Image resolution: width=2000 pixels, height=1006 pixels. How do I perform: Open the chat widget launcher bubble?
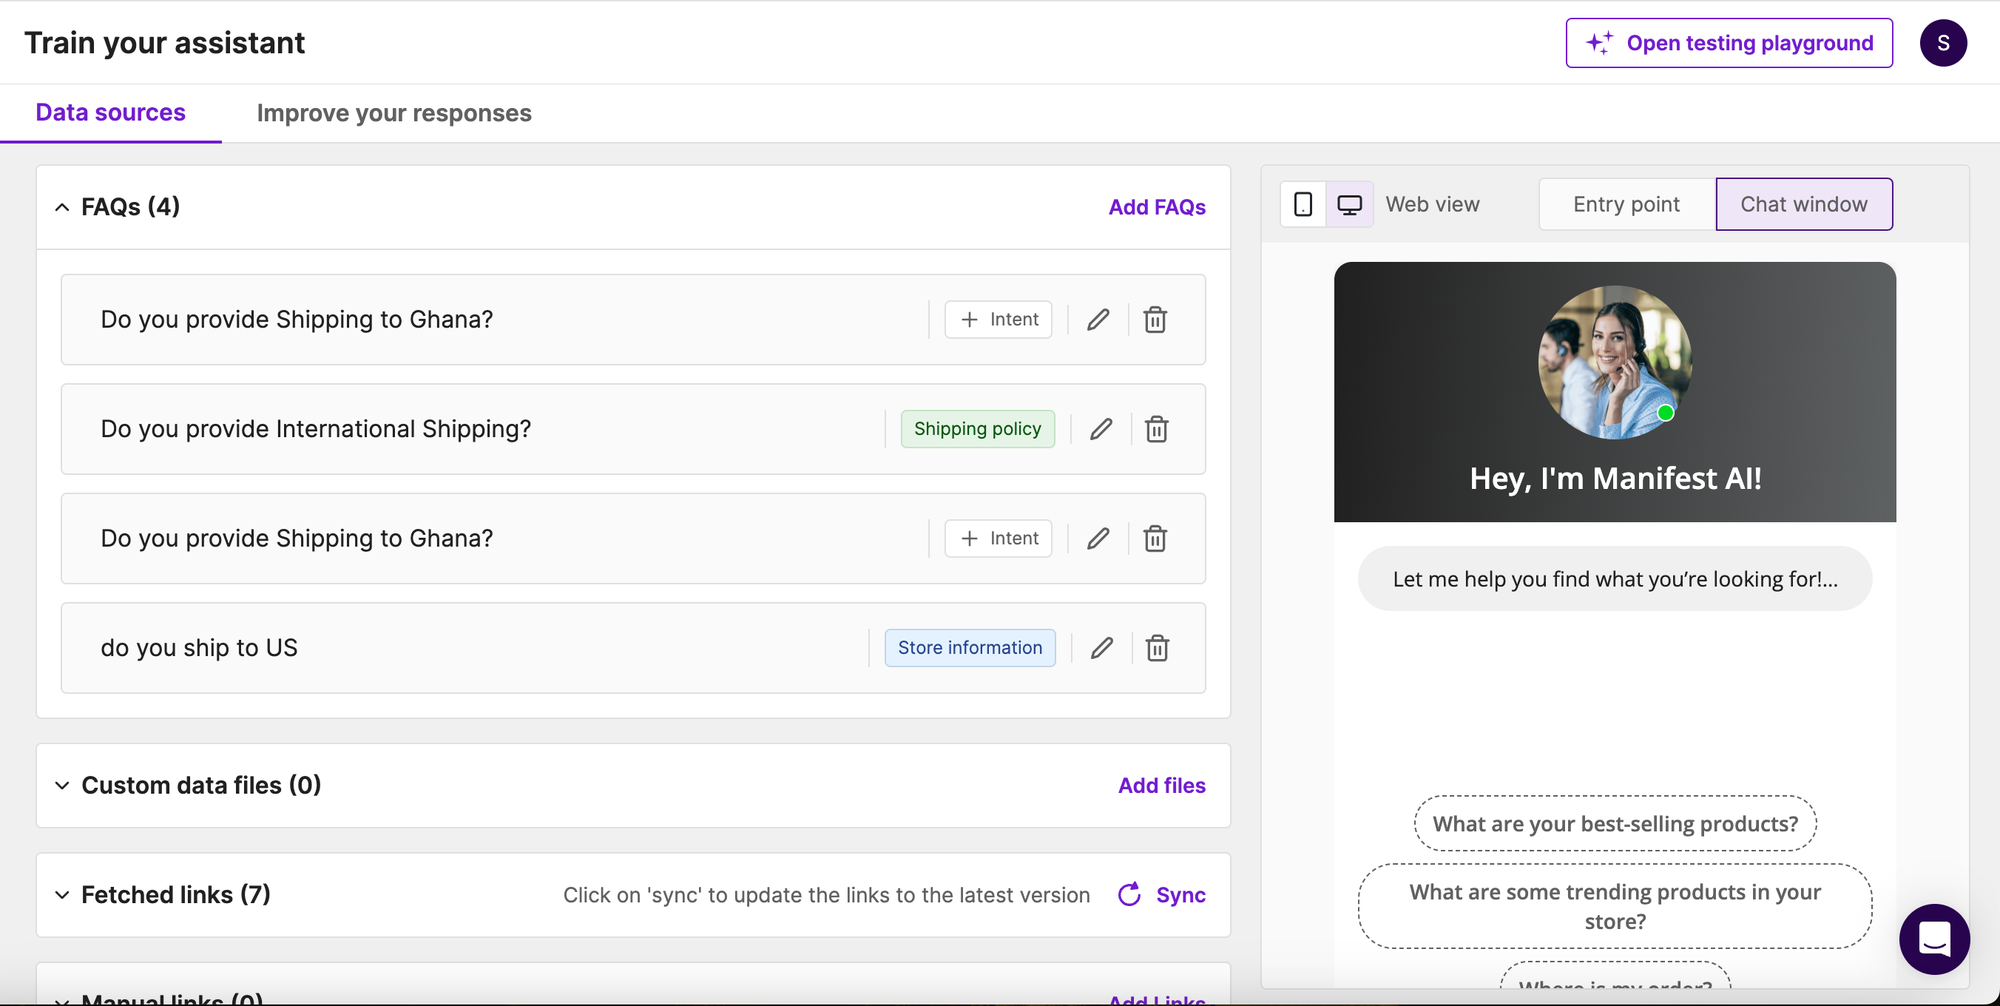pyautogui.click(x=1935, y=939)
